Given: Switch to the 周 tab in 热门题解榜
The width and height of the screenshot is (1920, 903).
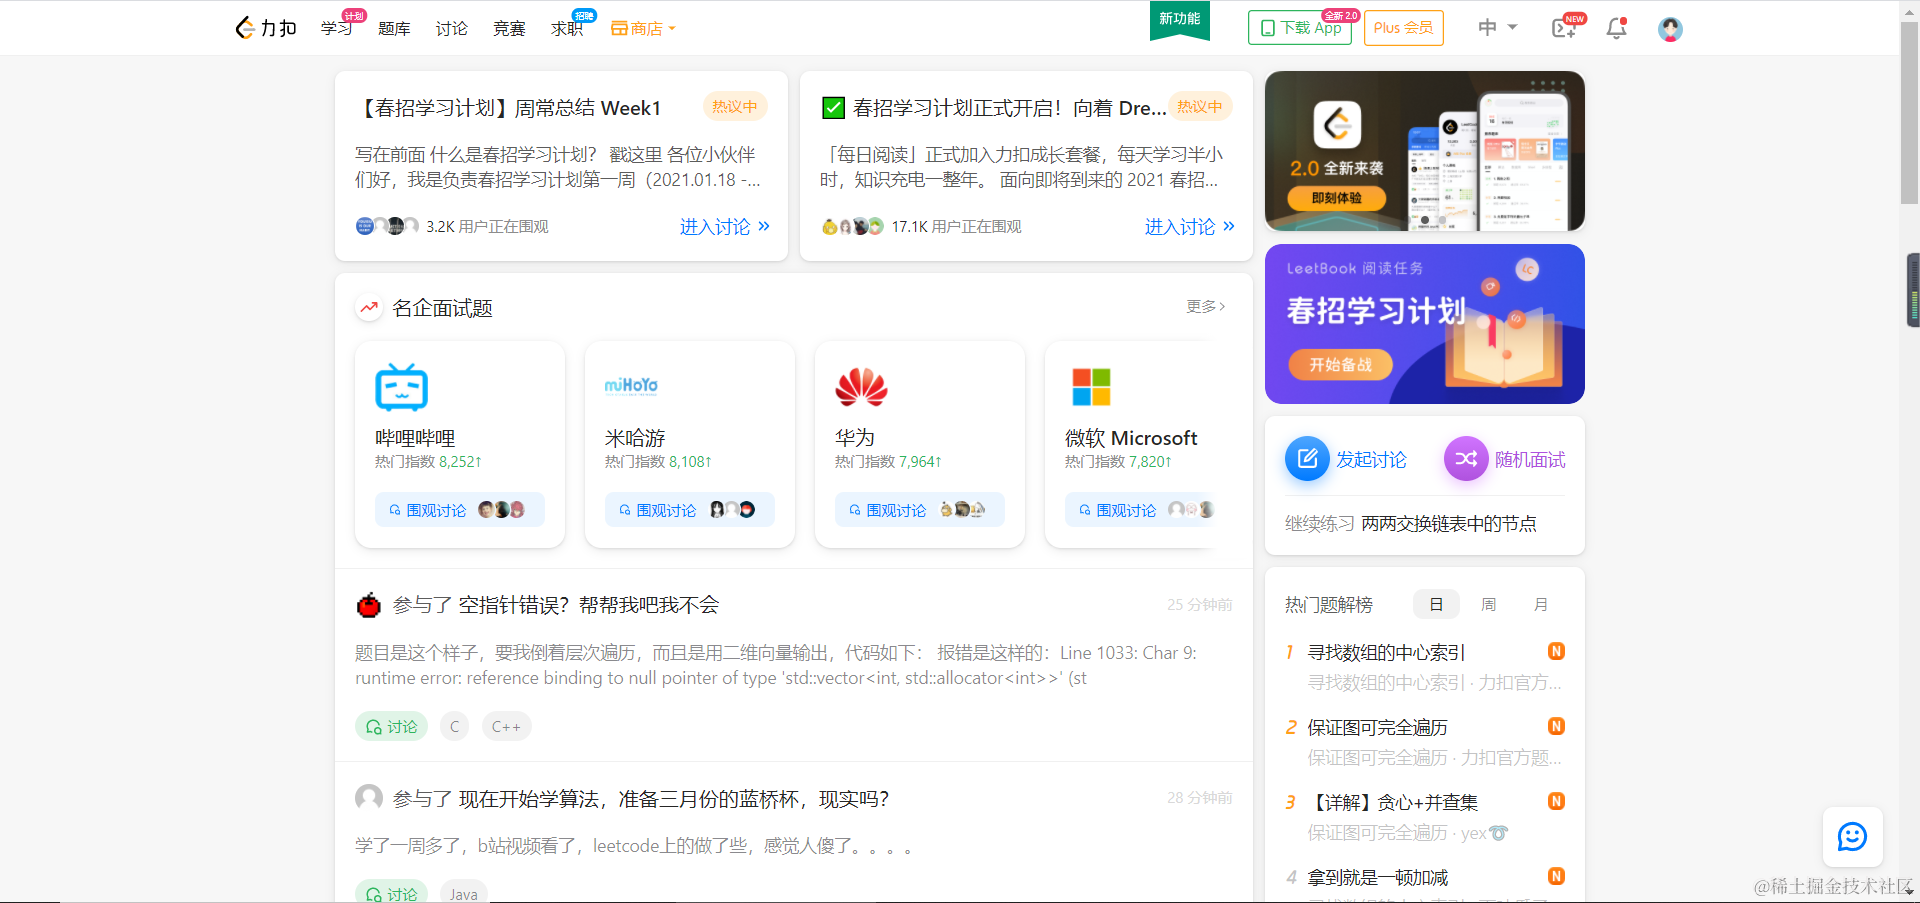Looking at the screenshot, I should tap(1488, 605).
